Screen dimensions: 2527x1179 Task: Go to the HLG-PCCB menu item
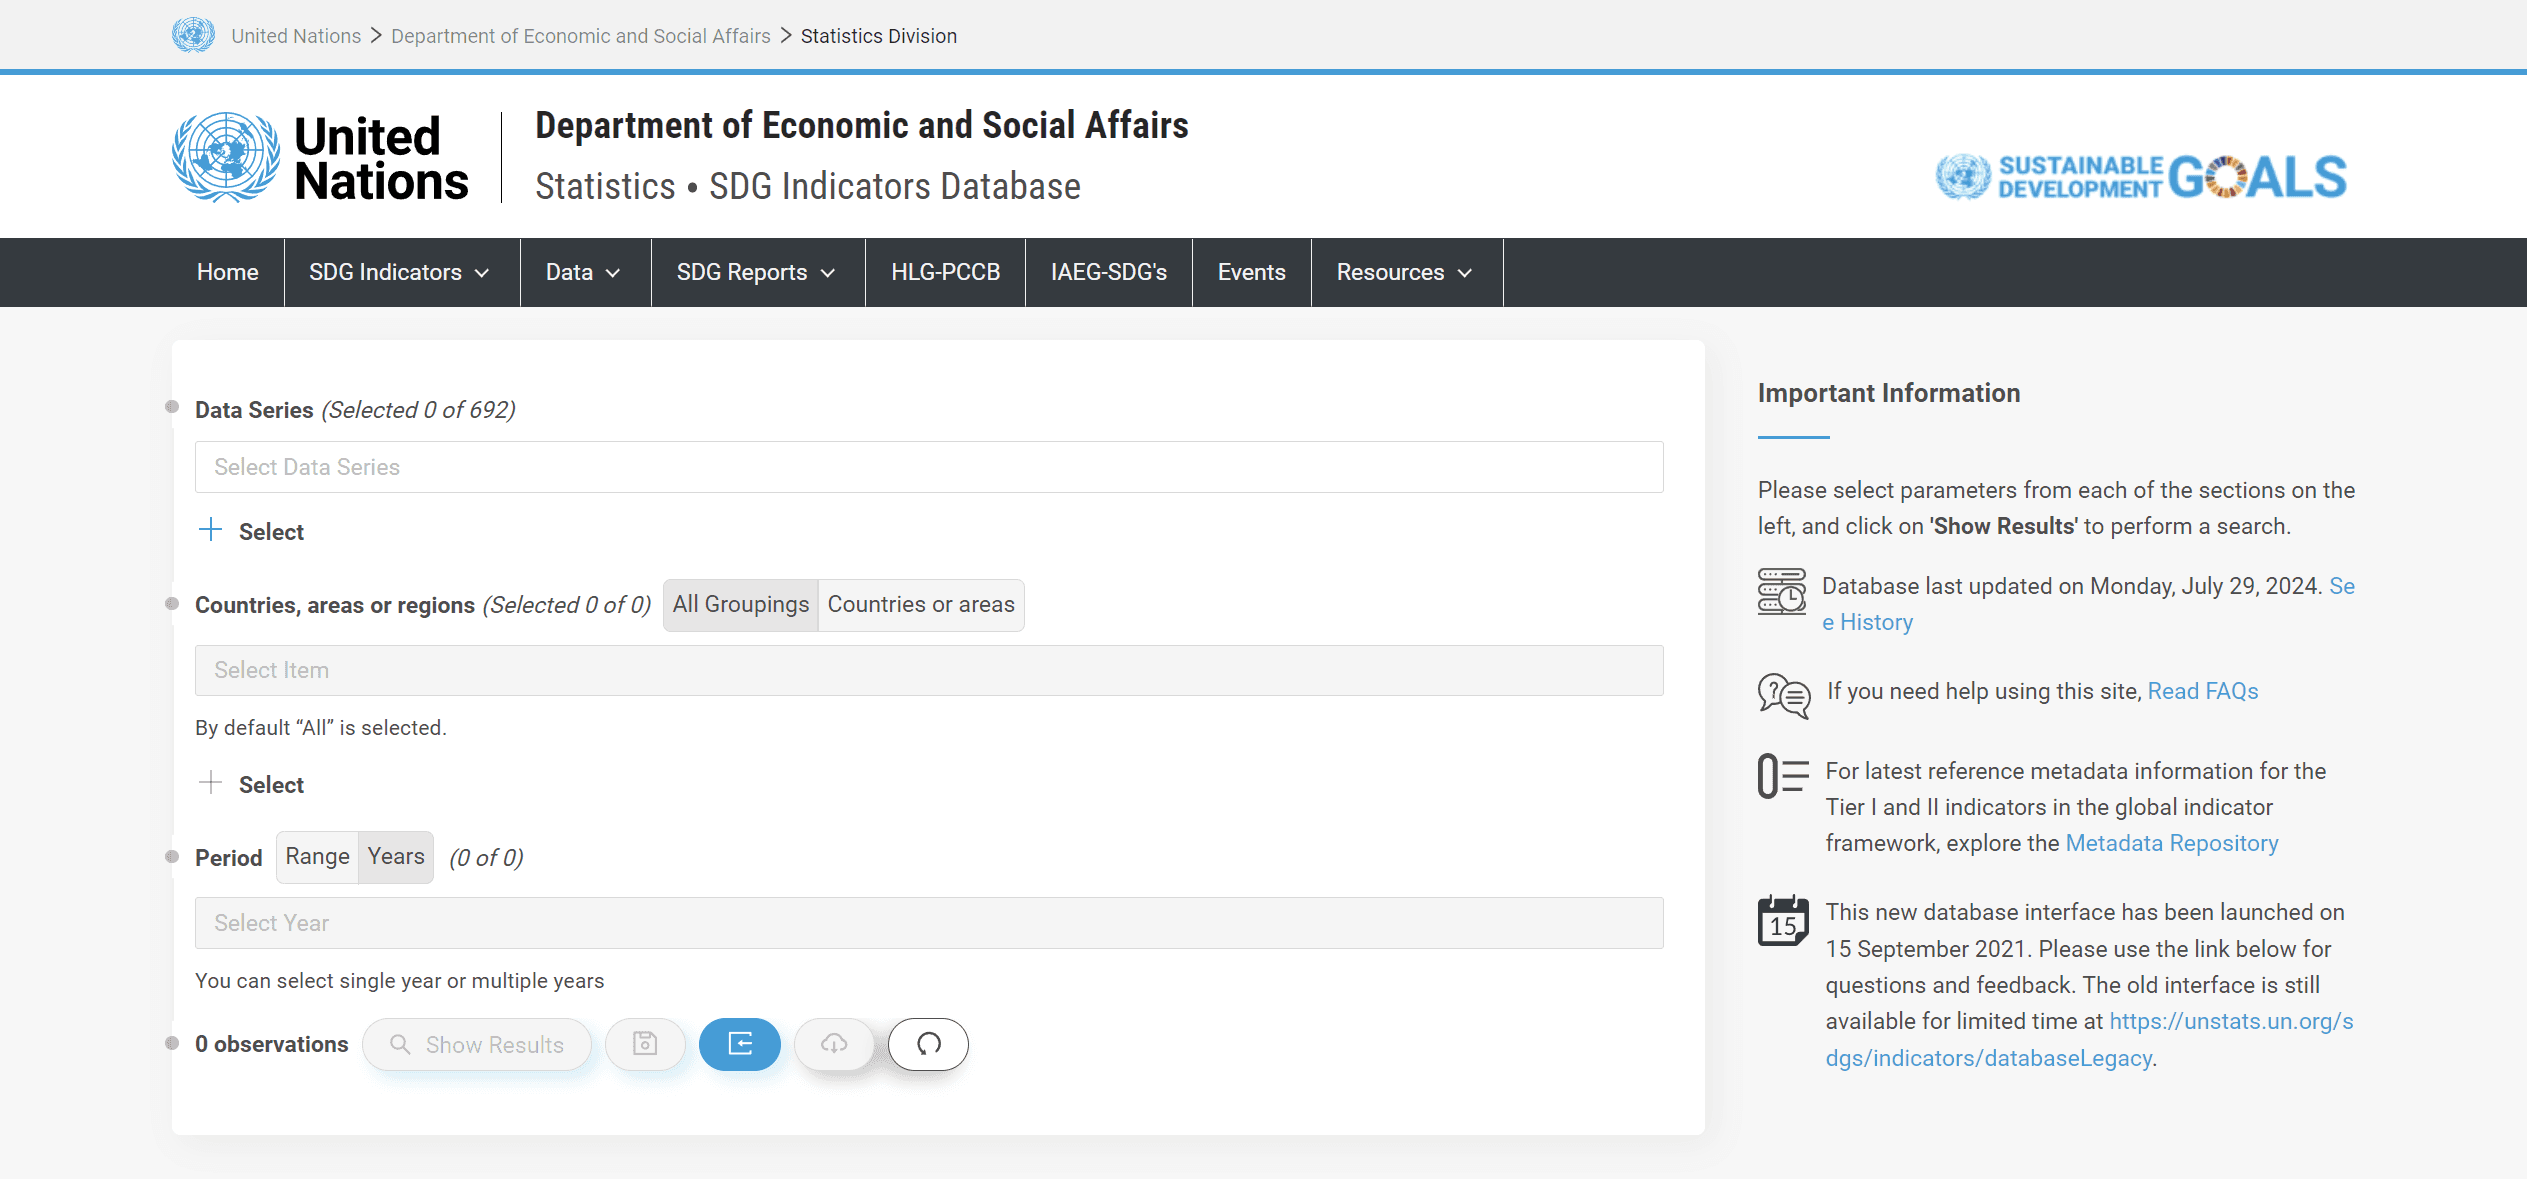(945, 272)
